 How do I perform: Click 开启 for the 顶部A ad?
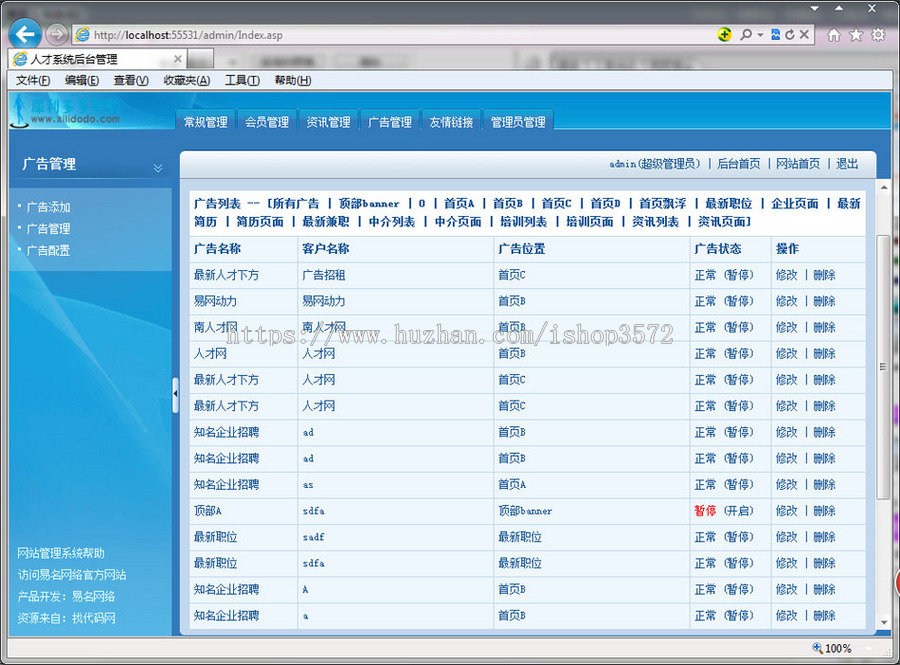pyautogui.click(x=738, y=511)
